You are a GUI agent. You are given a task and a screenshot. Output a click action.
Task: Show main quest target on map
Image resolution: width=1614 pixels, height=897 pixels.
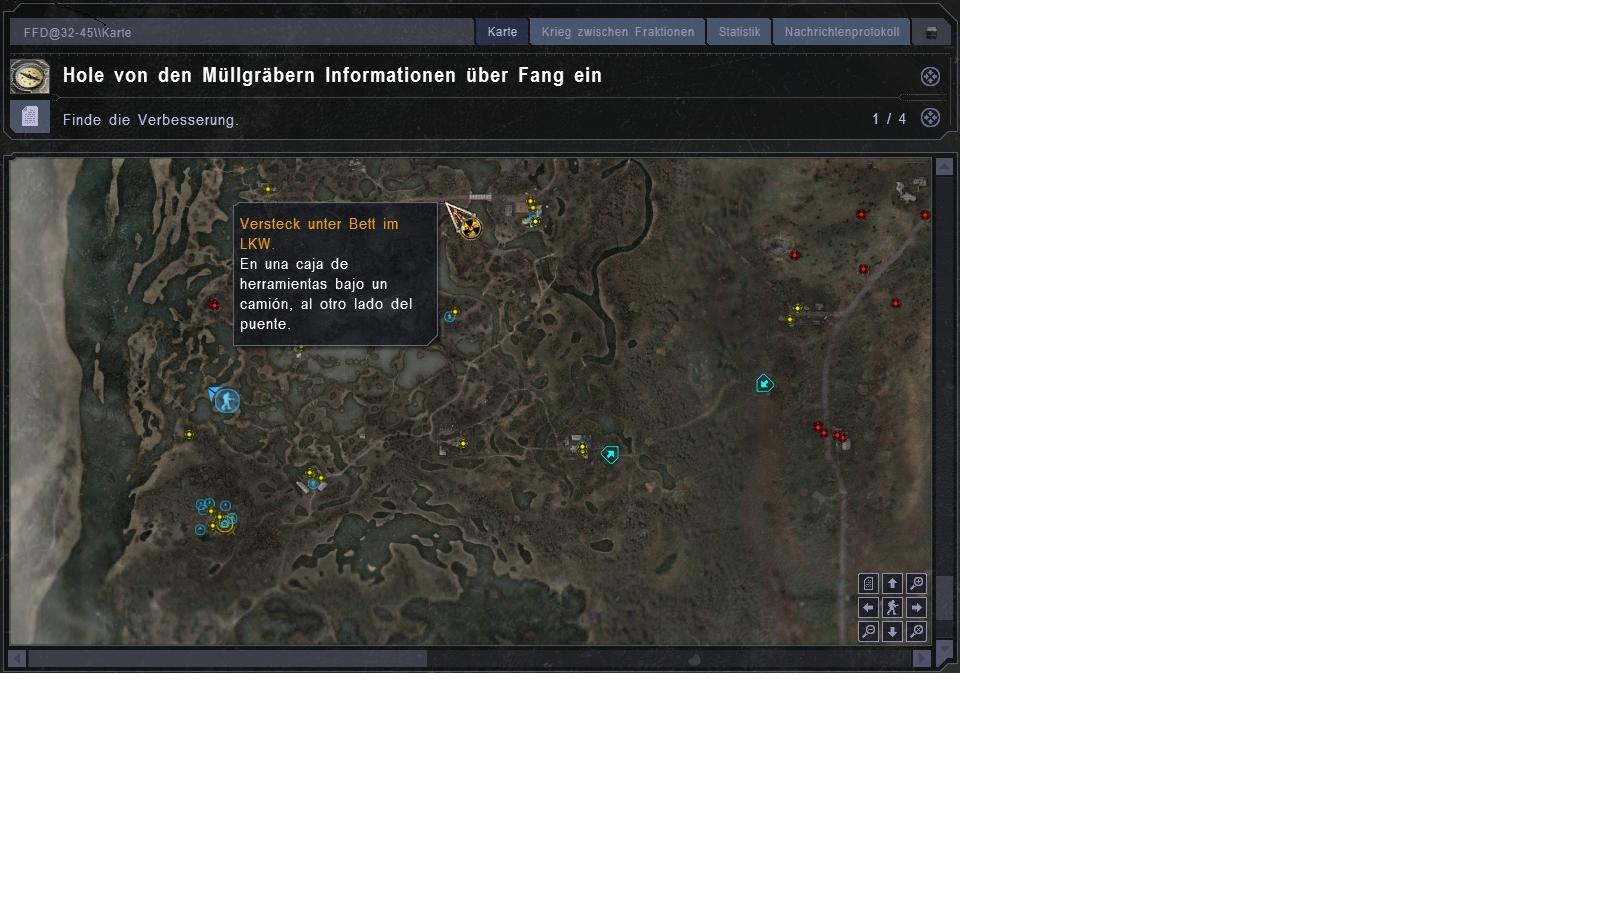pos(930,77)
